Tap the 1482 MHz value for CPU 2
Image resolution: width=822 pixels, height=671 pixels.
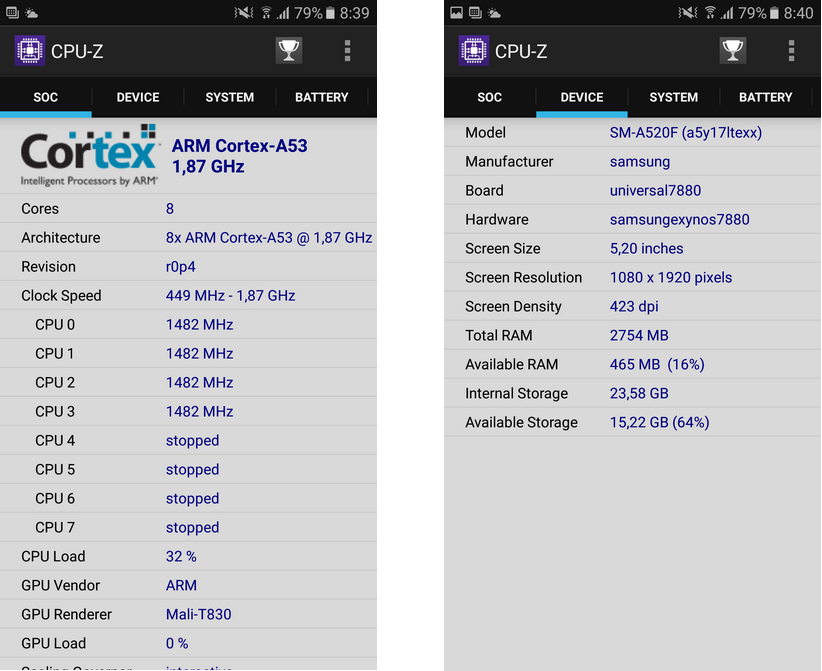point(200,383)
